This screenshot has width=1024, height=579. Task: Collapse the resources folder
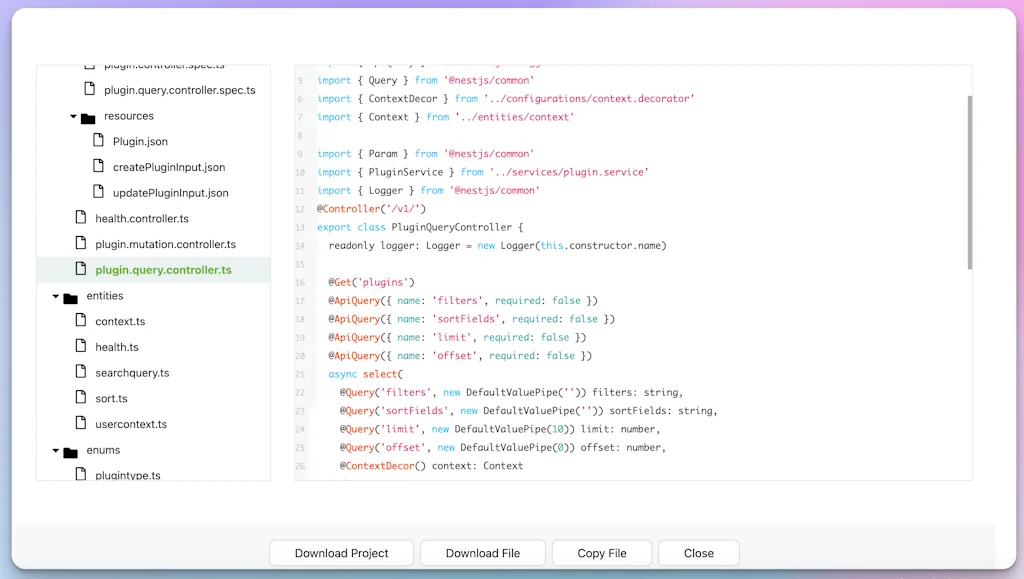pos(71,115)
